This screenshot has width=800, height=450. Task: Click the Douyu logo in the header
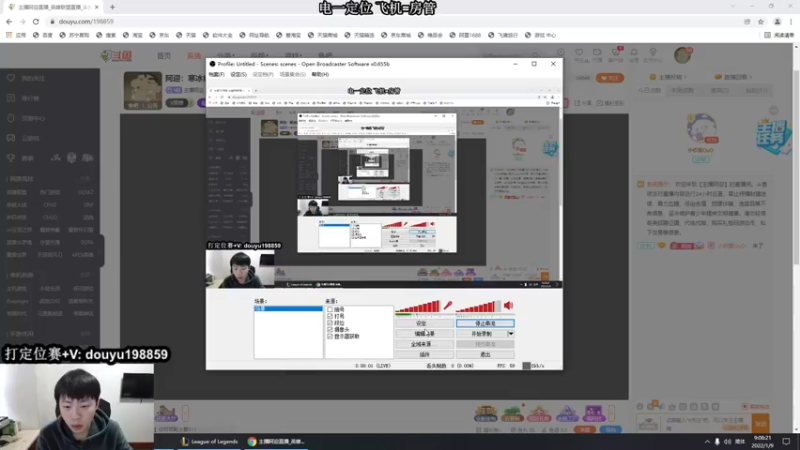tap(117, 56)
